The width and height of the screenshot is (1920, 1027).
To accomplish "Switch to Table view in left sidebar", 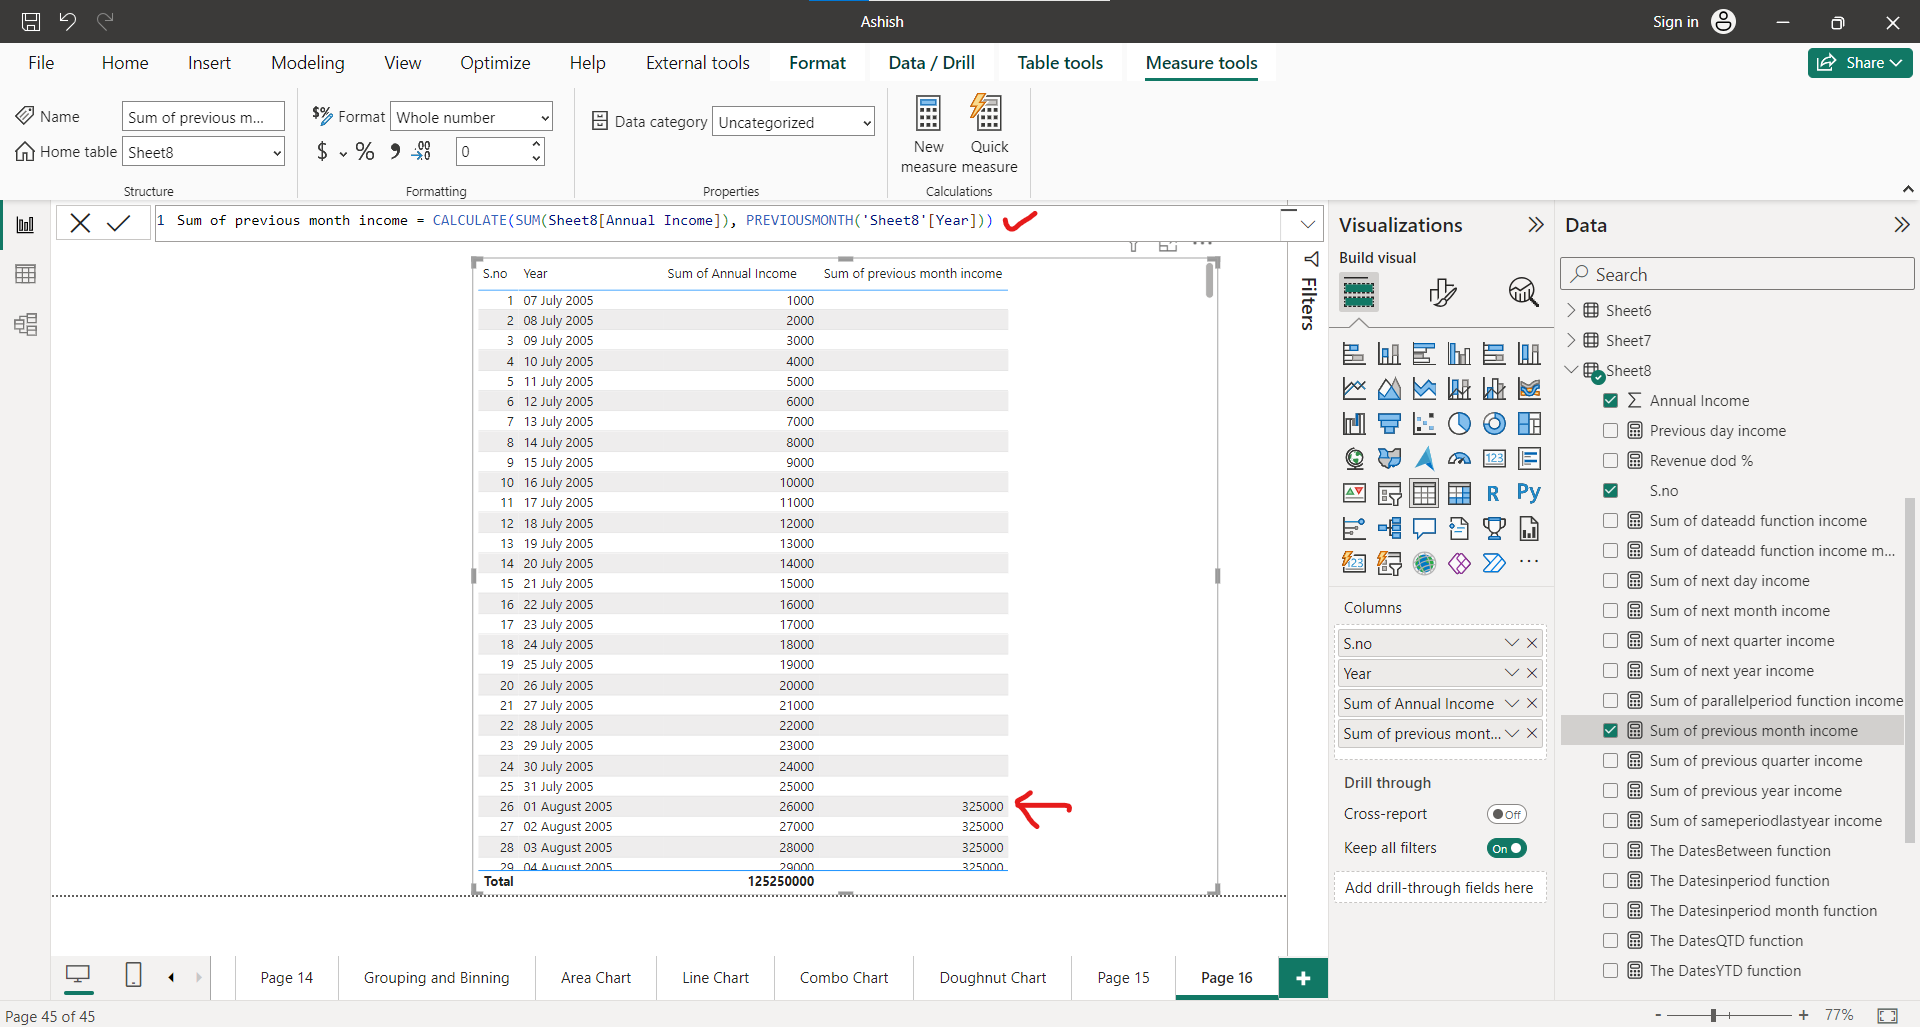I will (25, 273).
